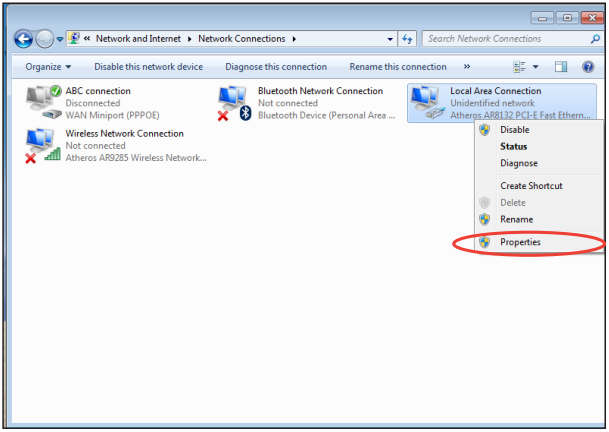Image resolution: width=609 pixels, height=432 pixels.
Task: Minimize the Network Connections window
Action: pyautogui.click(x=543, y=18)
